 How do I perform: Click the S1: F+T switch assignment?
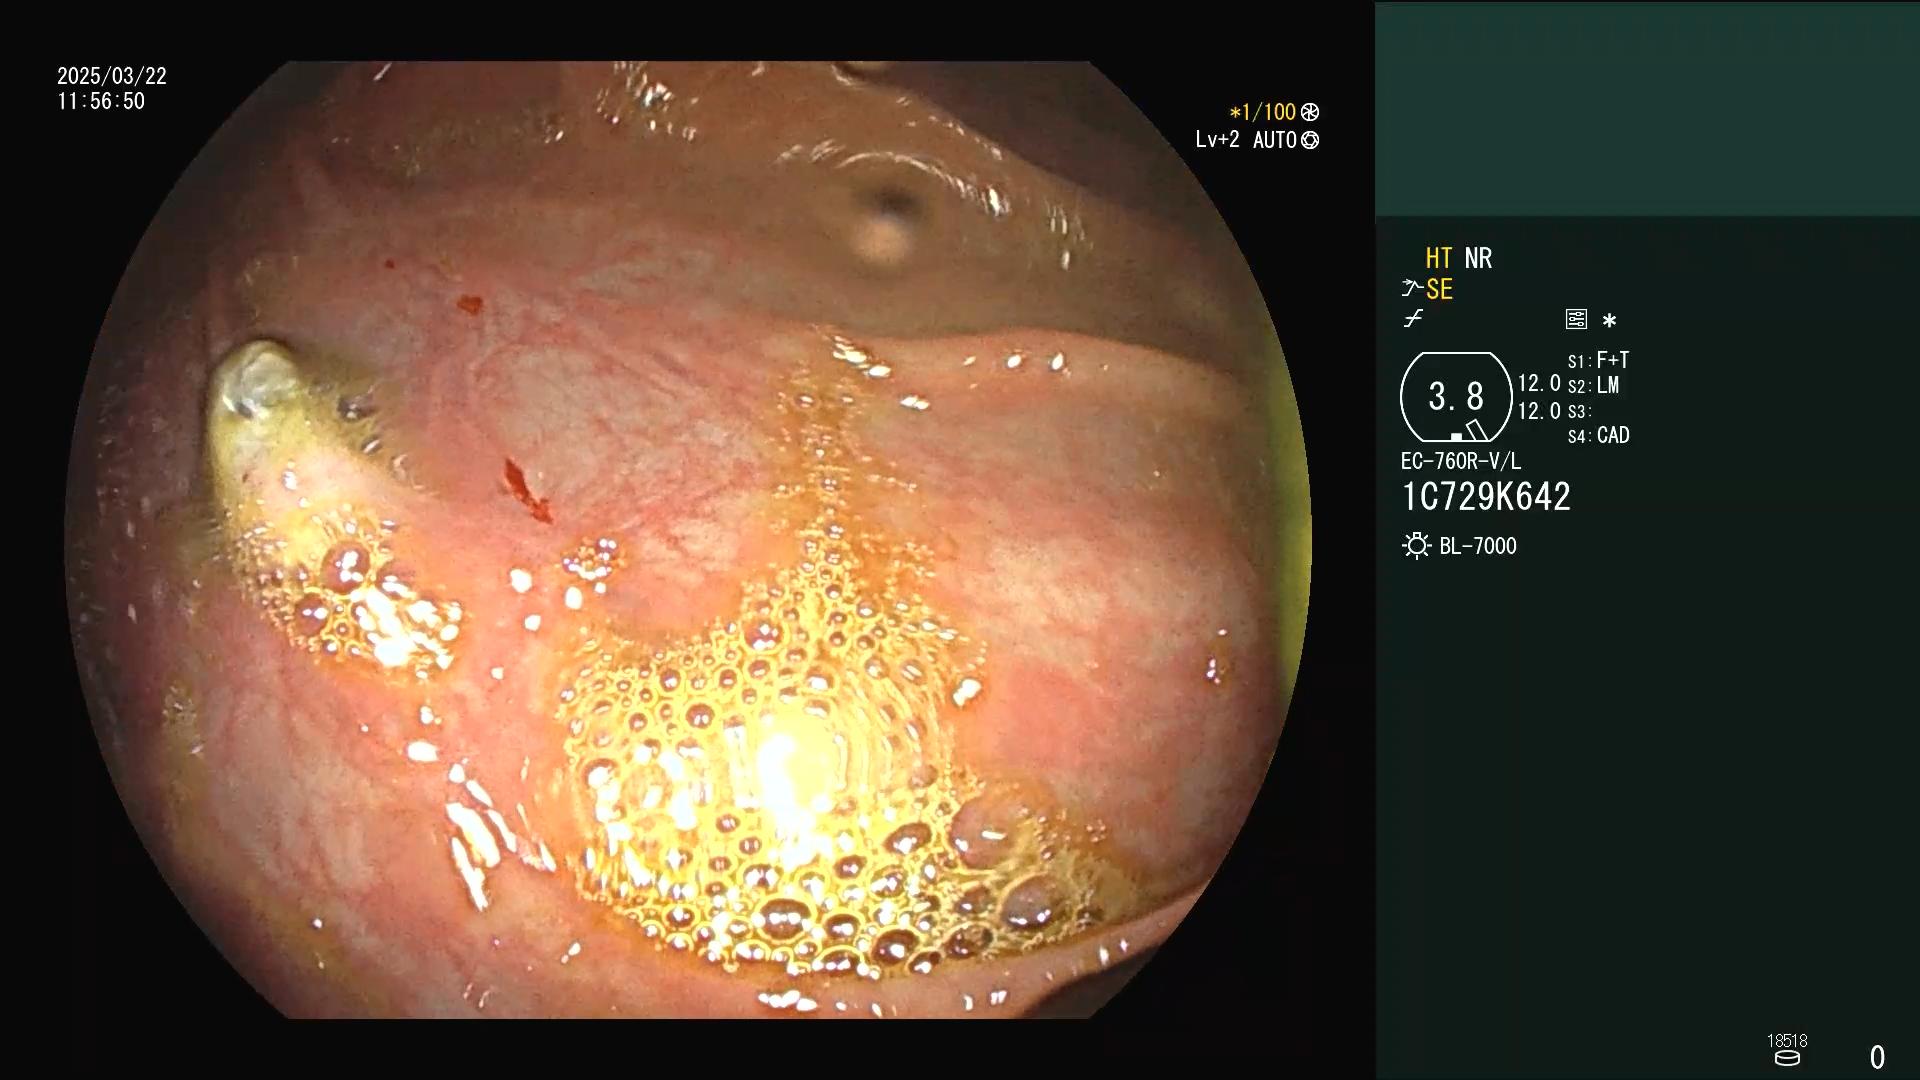click(1598, 360)
